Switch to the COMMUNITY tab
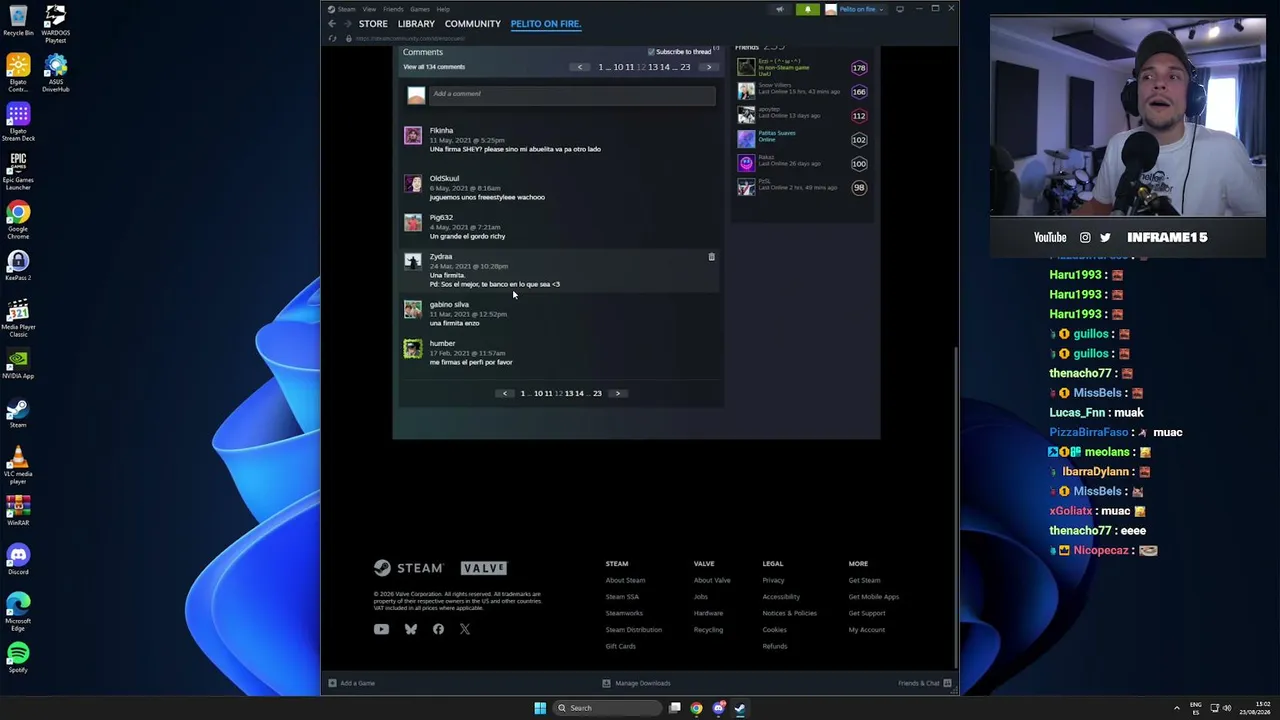This screenshot has width=1280, height=720. (473, 23)
